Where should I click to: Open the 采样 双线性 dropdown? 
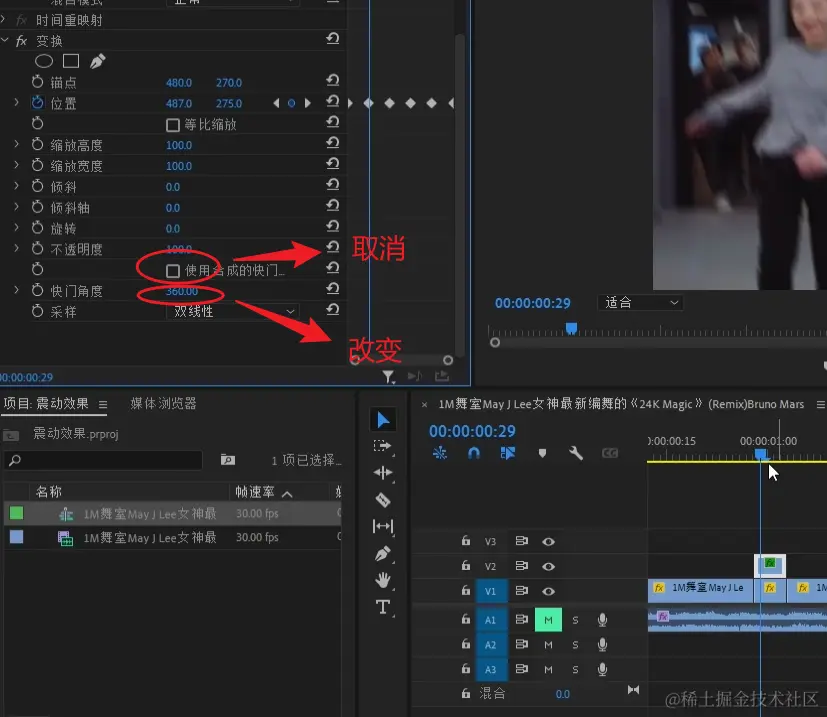233,311
